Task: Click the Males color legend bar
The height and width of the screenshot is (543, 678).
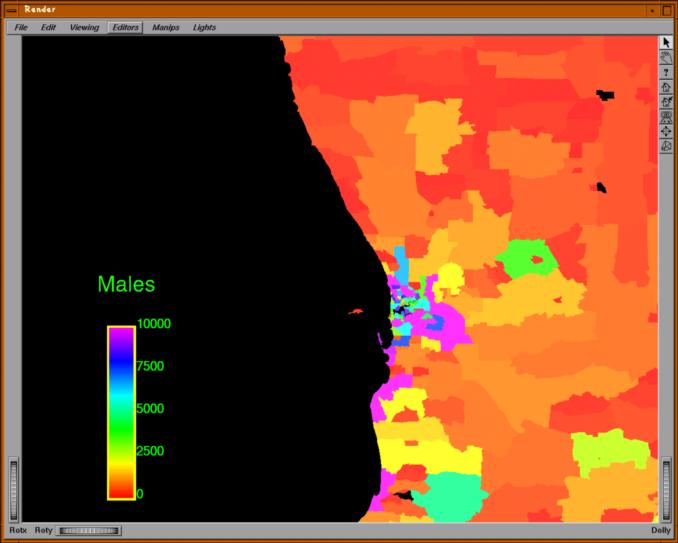Action: [121, 411]
